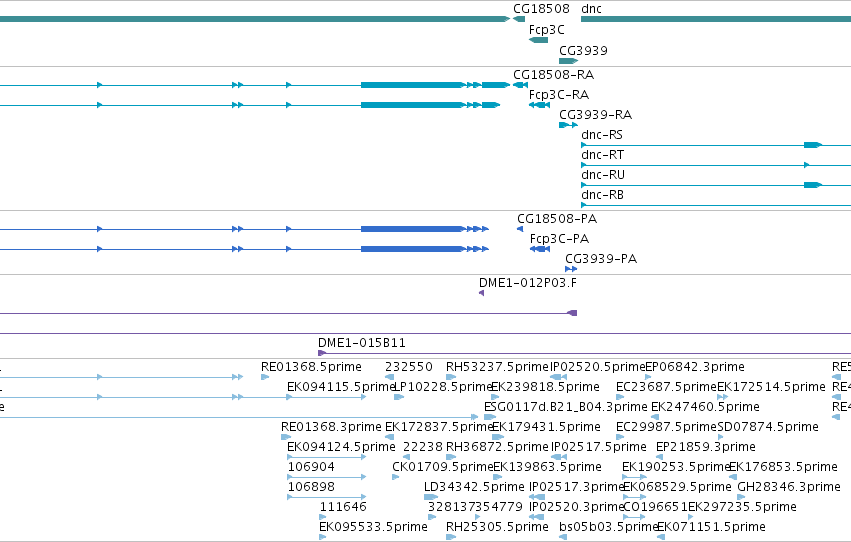Click the EK068529.5prime EST
Image resolution: width=851 pixels, height=542 pixels.
point(677,487)
